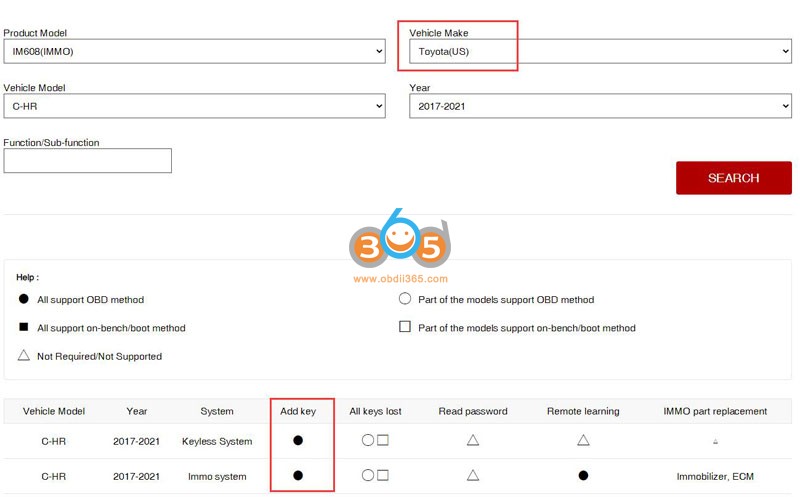Click Add key dot in Immo system row
800x497 pixels.
[298, 476]
